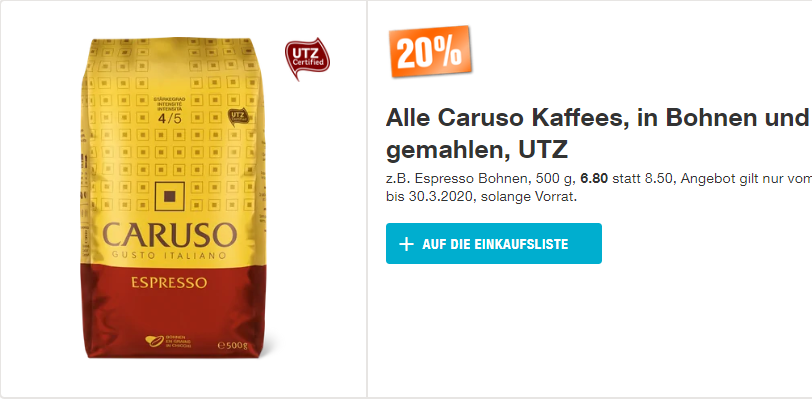Click the coffee bean icon on bag bottom
Screen dimensions: 812x403
coord(154,342)
